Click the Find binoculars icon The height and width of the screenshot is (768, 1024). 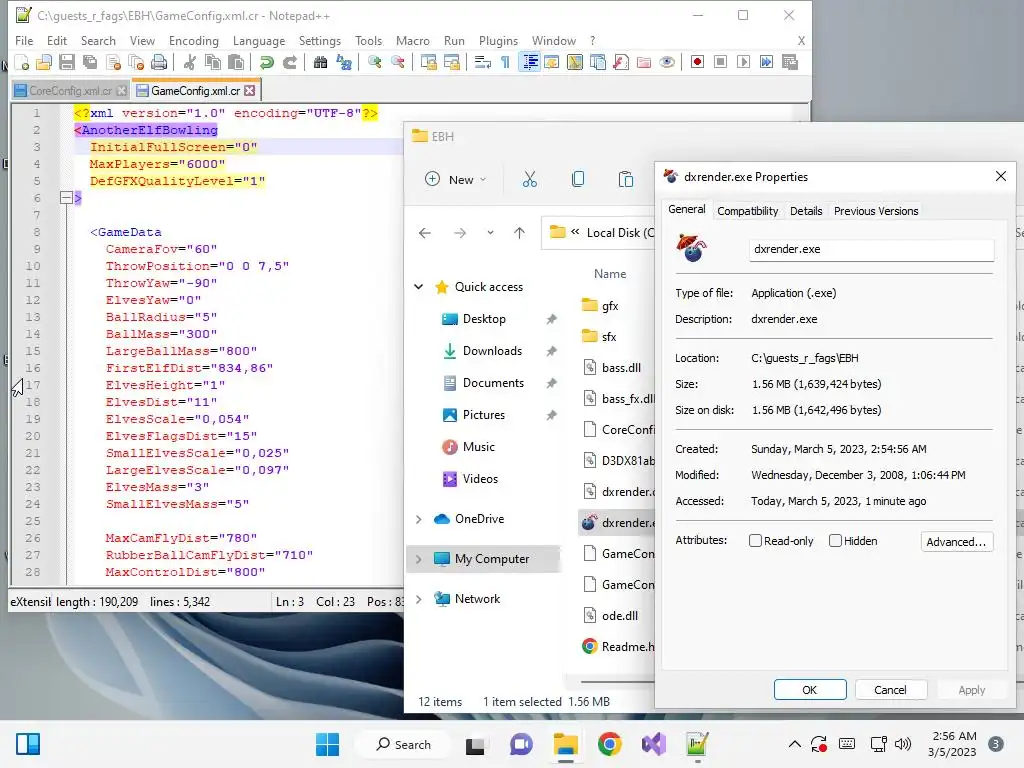coord(321,62)
